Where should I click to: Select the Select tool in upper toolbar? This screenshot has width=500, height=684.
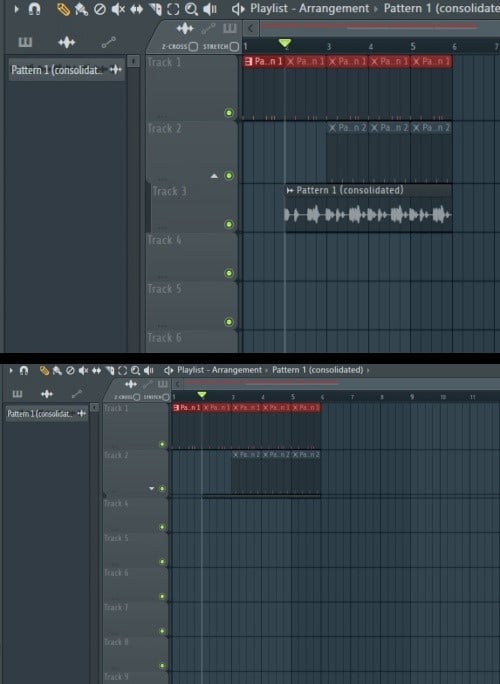(x=173, y=9)
